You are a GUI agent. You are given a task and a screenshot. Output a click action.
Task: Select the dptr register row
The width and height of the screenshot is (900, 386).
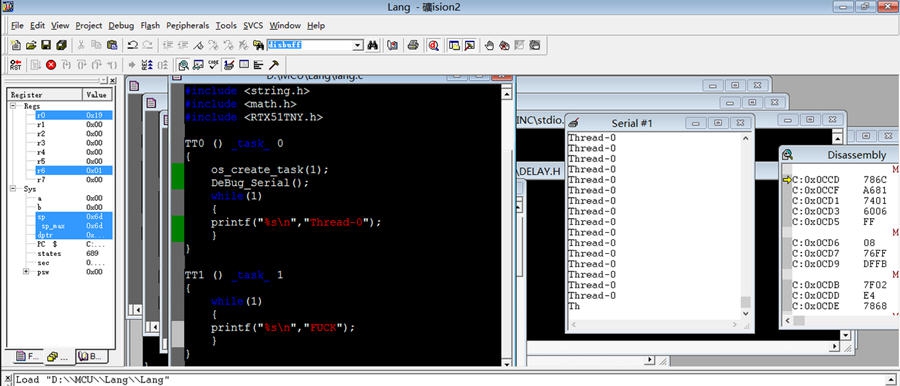[x=73, y=235]
